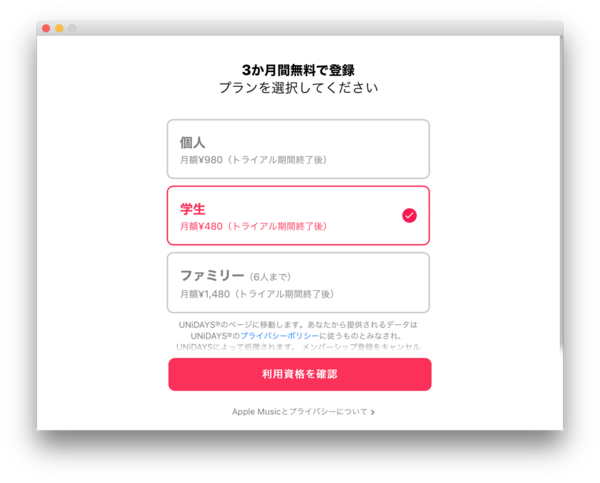Click the プランを選択してください subtitle

pos(298,88)
